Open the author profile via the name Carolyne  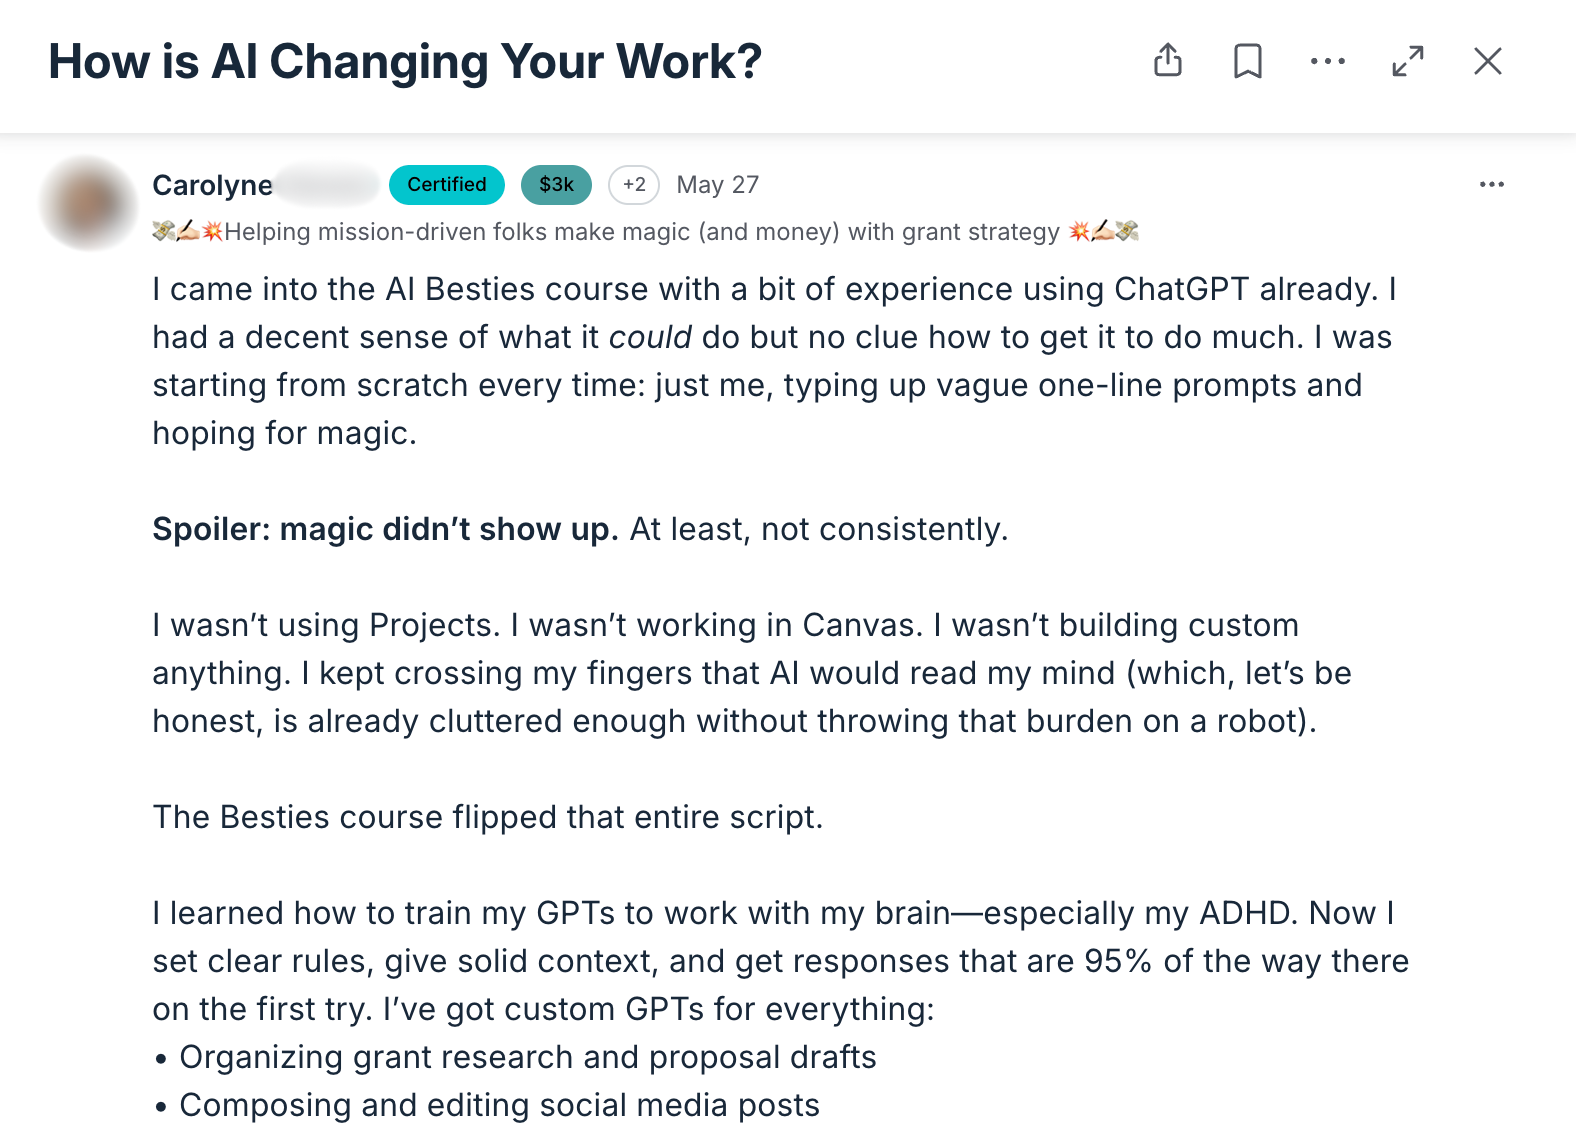pos(212,185)
